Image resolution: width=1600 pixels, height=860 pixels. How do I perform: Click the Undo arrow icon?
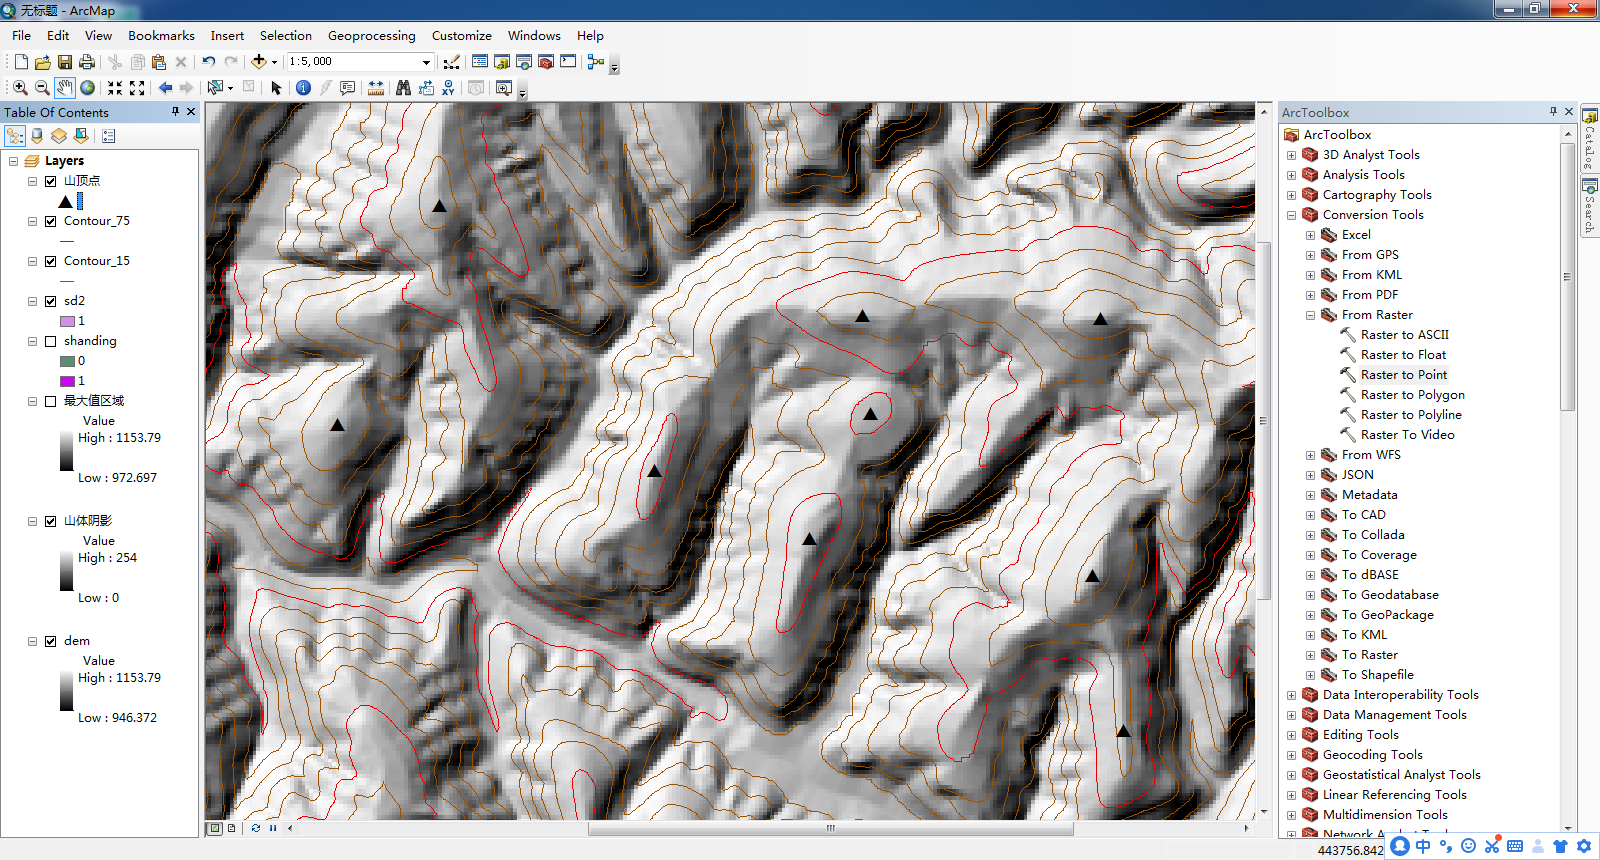(209, 62)
